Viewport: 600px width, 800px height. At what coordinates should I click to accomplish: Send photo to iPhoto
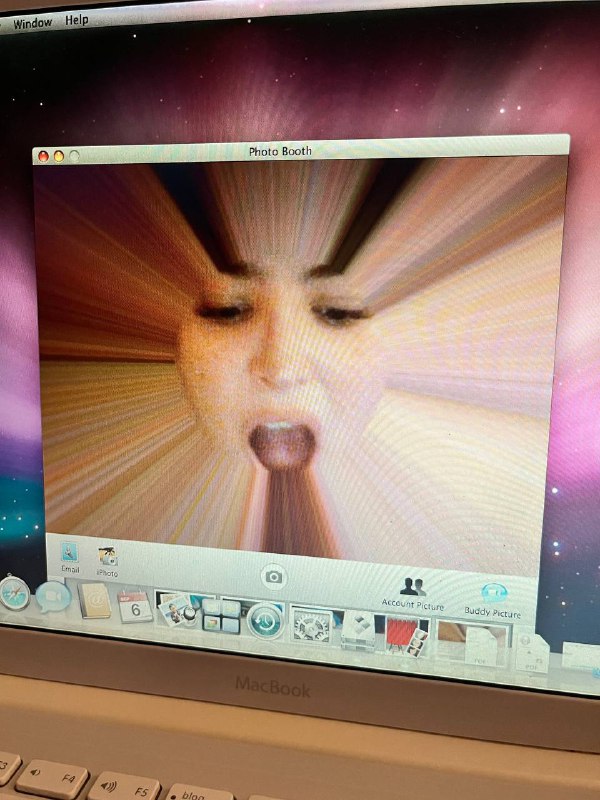[x=107, y=557]
